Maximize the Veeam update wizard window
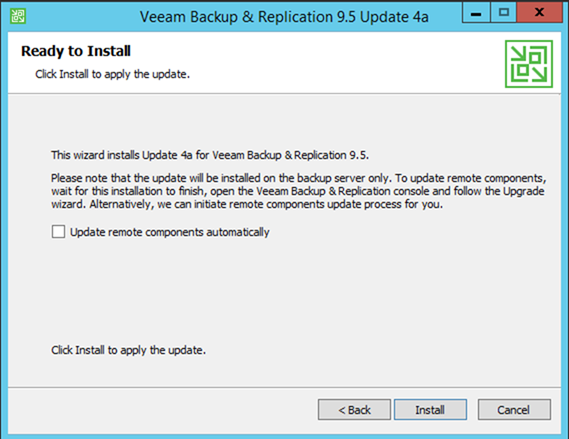This screenshot has width=569, height=439. click(504, 13)
